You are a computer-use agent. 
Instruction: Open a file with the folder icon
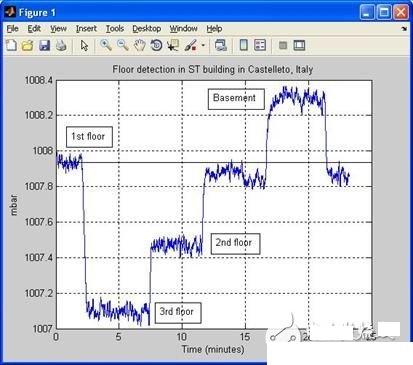pos(28,45)
